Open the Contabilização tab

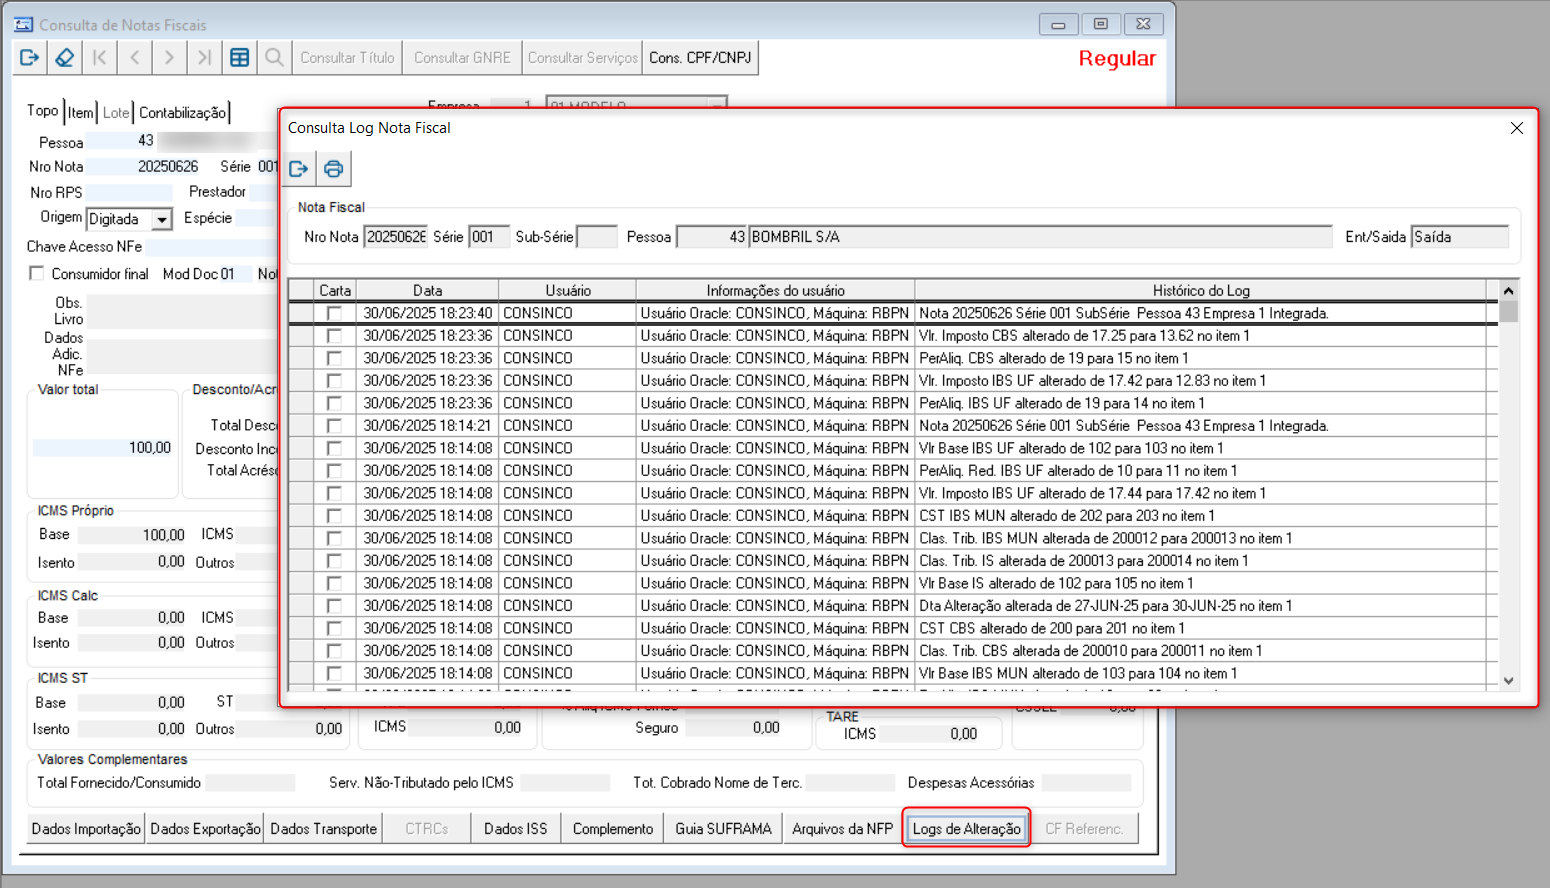[183, 113]
